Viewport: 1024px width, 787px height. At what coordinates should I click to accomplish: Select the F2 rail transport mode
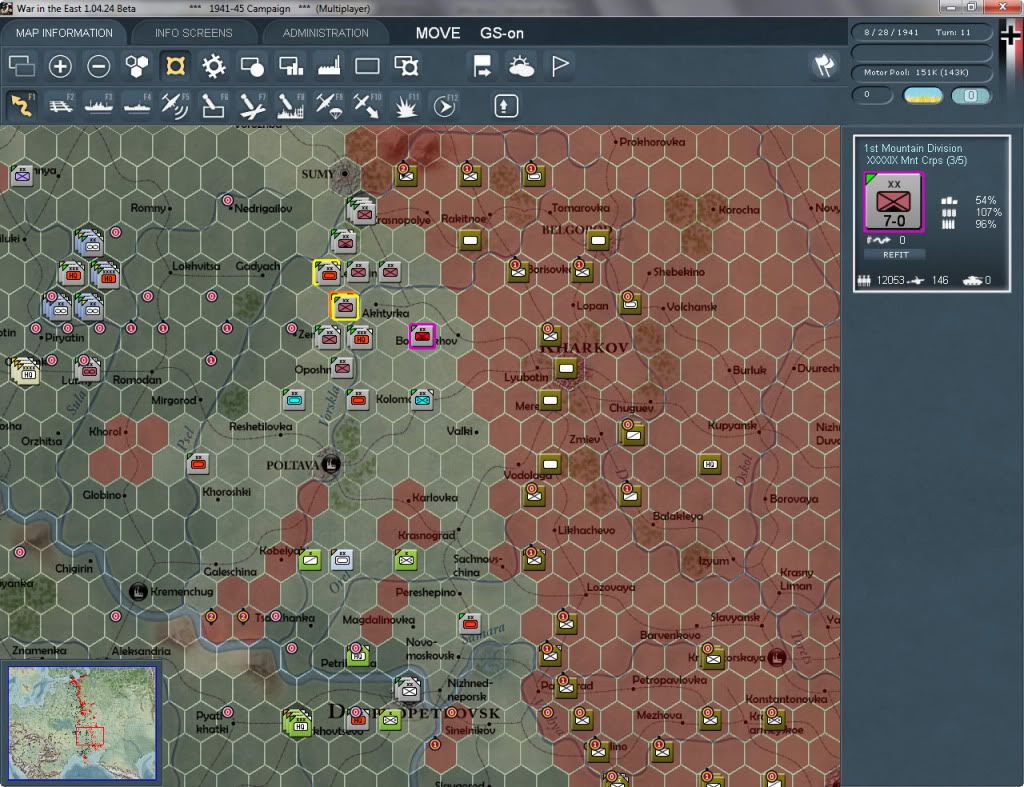coord(61,106)
